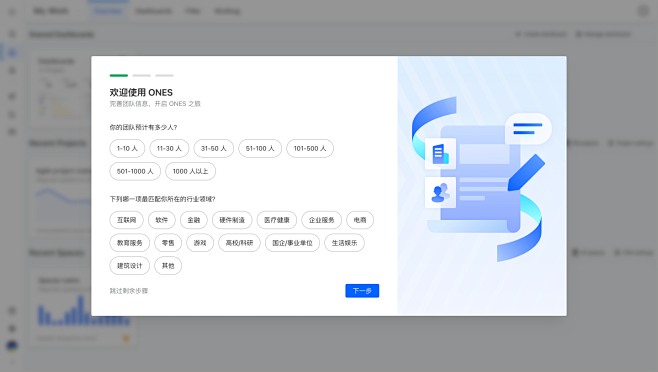
Task: Choose the 硬件制造 industry option
Action: click(x=232, y=220)
